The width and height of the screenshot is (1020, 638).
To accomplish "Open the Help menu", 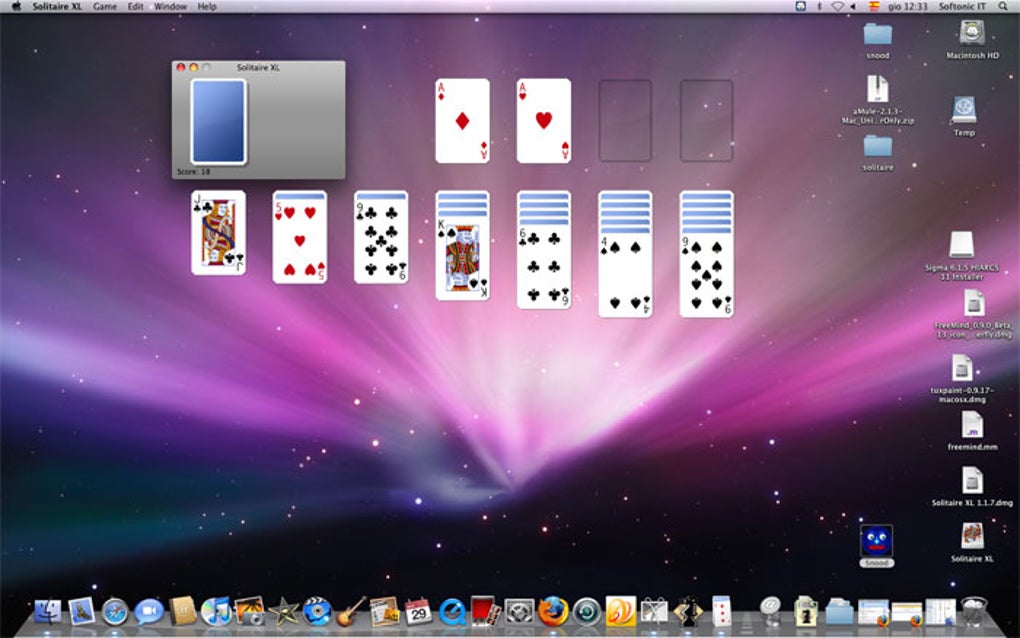I will click(207, 7).
